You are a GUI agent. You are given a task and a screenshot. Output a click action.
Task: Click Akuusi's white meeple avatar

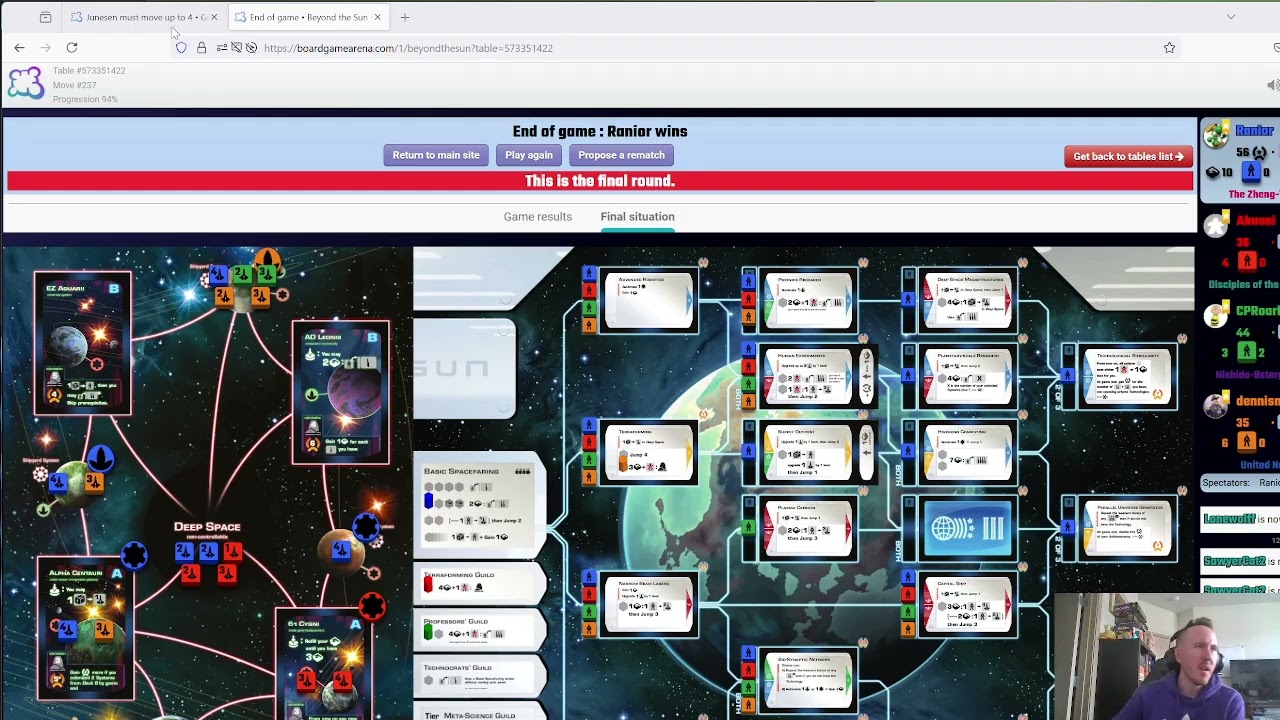point(1216,226)
